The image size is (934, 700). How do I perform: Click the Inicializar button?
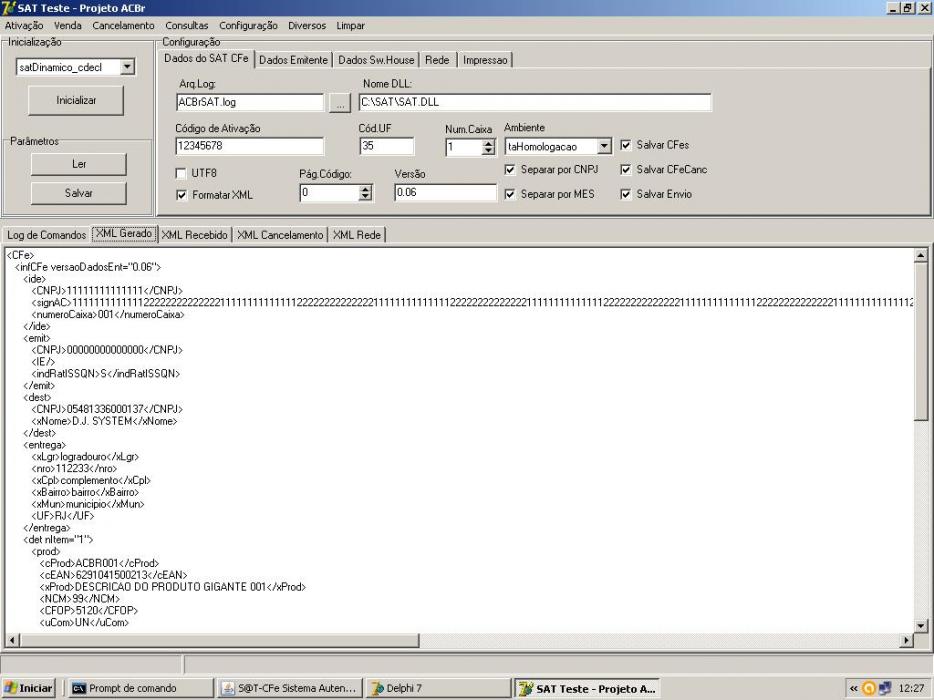click(76, 100)
